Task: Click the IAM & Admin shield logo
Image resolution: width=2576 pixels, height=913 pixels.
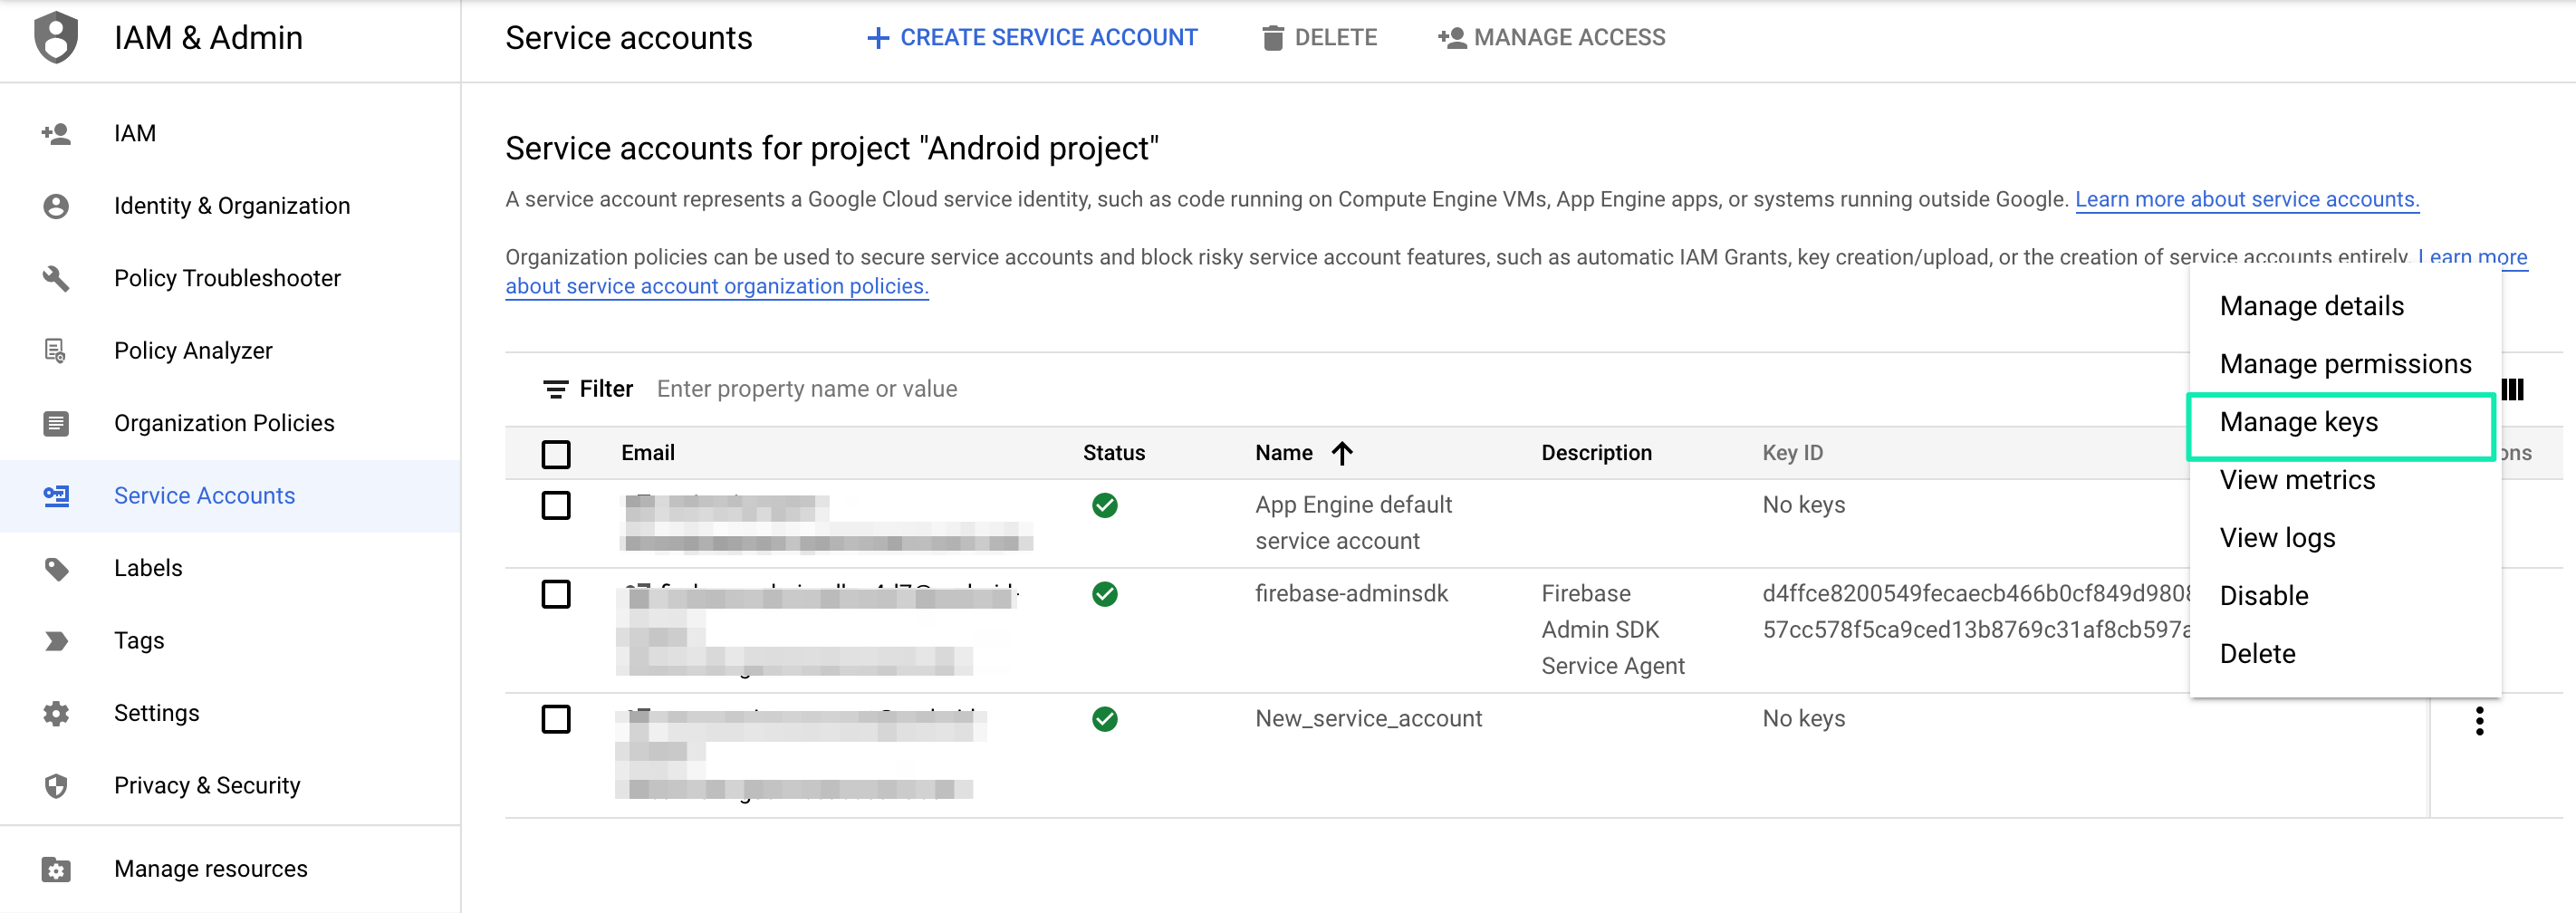Action: pyautogui.click(x=56, y=38)
